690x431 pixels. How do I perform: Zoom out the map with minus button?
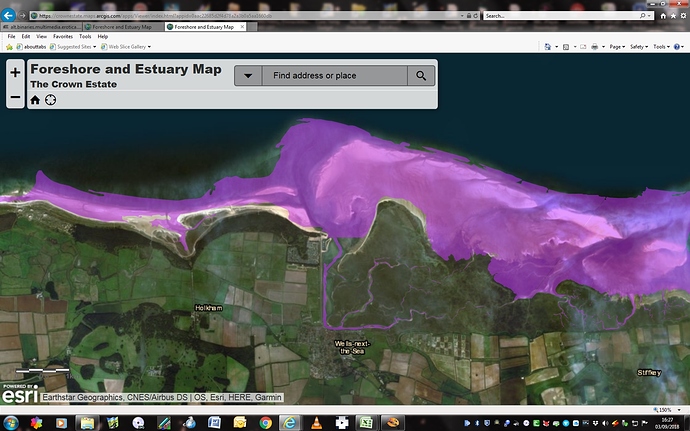point(15,97)
